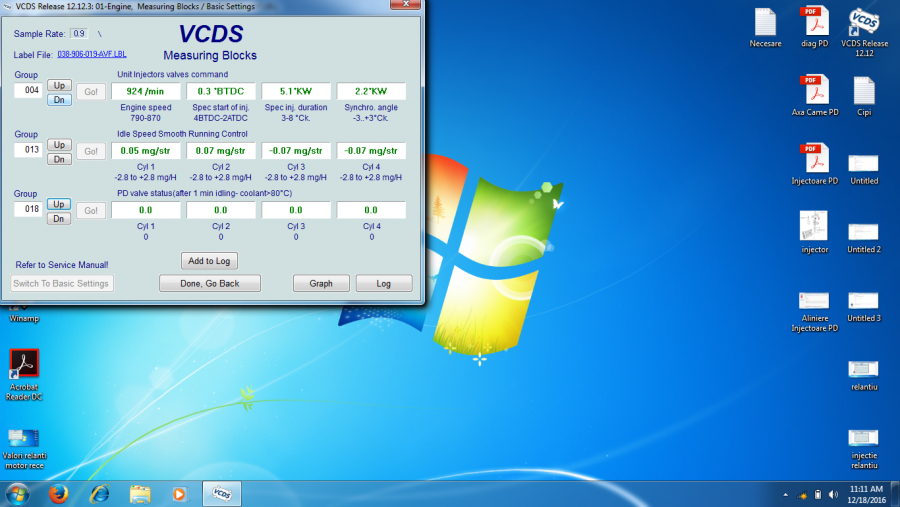Open the Graph view button
Screen dimensions: 900x507
(321, 284)
